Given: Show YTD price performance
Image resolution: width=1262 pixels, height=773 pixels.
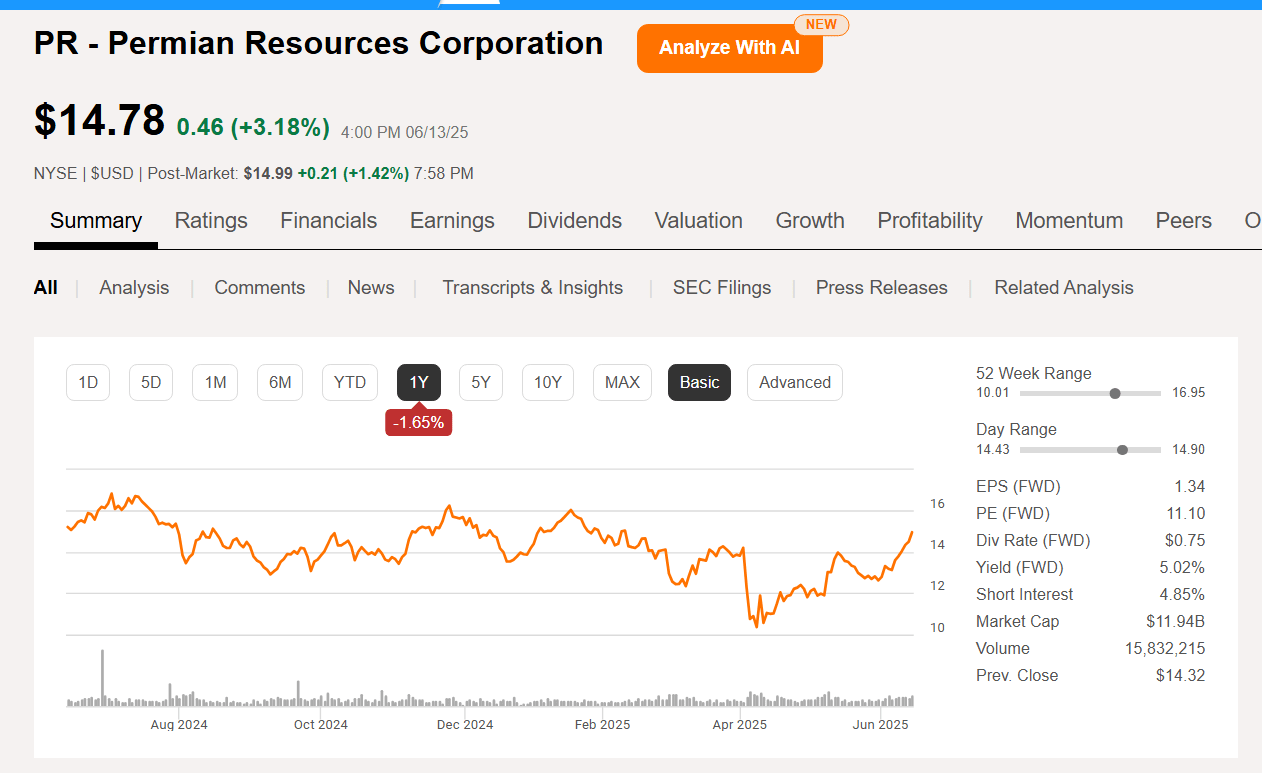Looking at the screenshot, I should pos(349,382).
